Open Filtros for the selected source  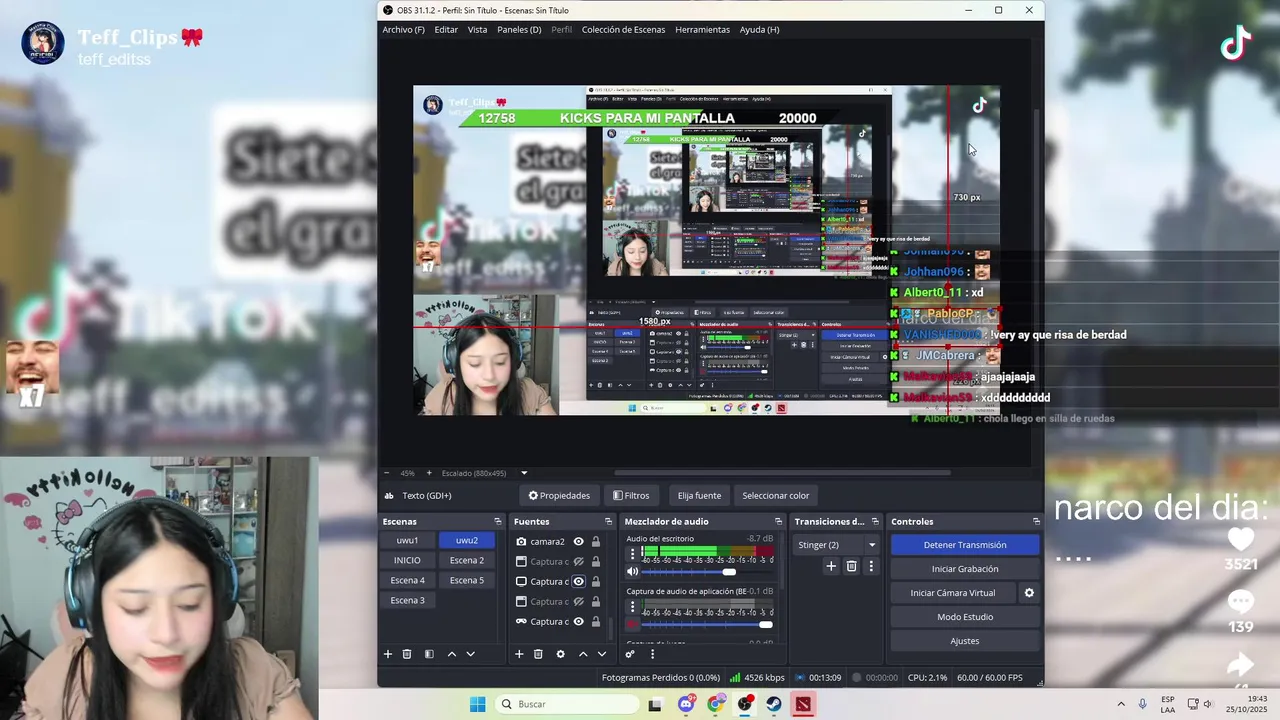pyautogui.click(x=631, y=496)
